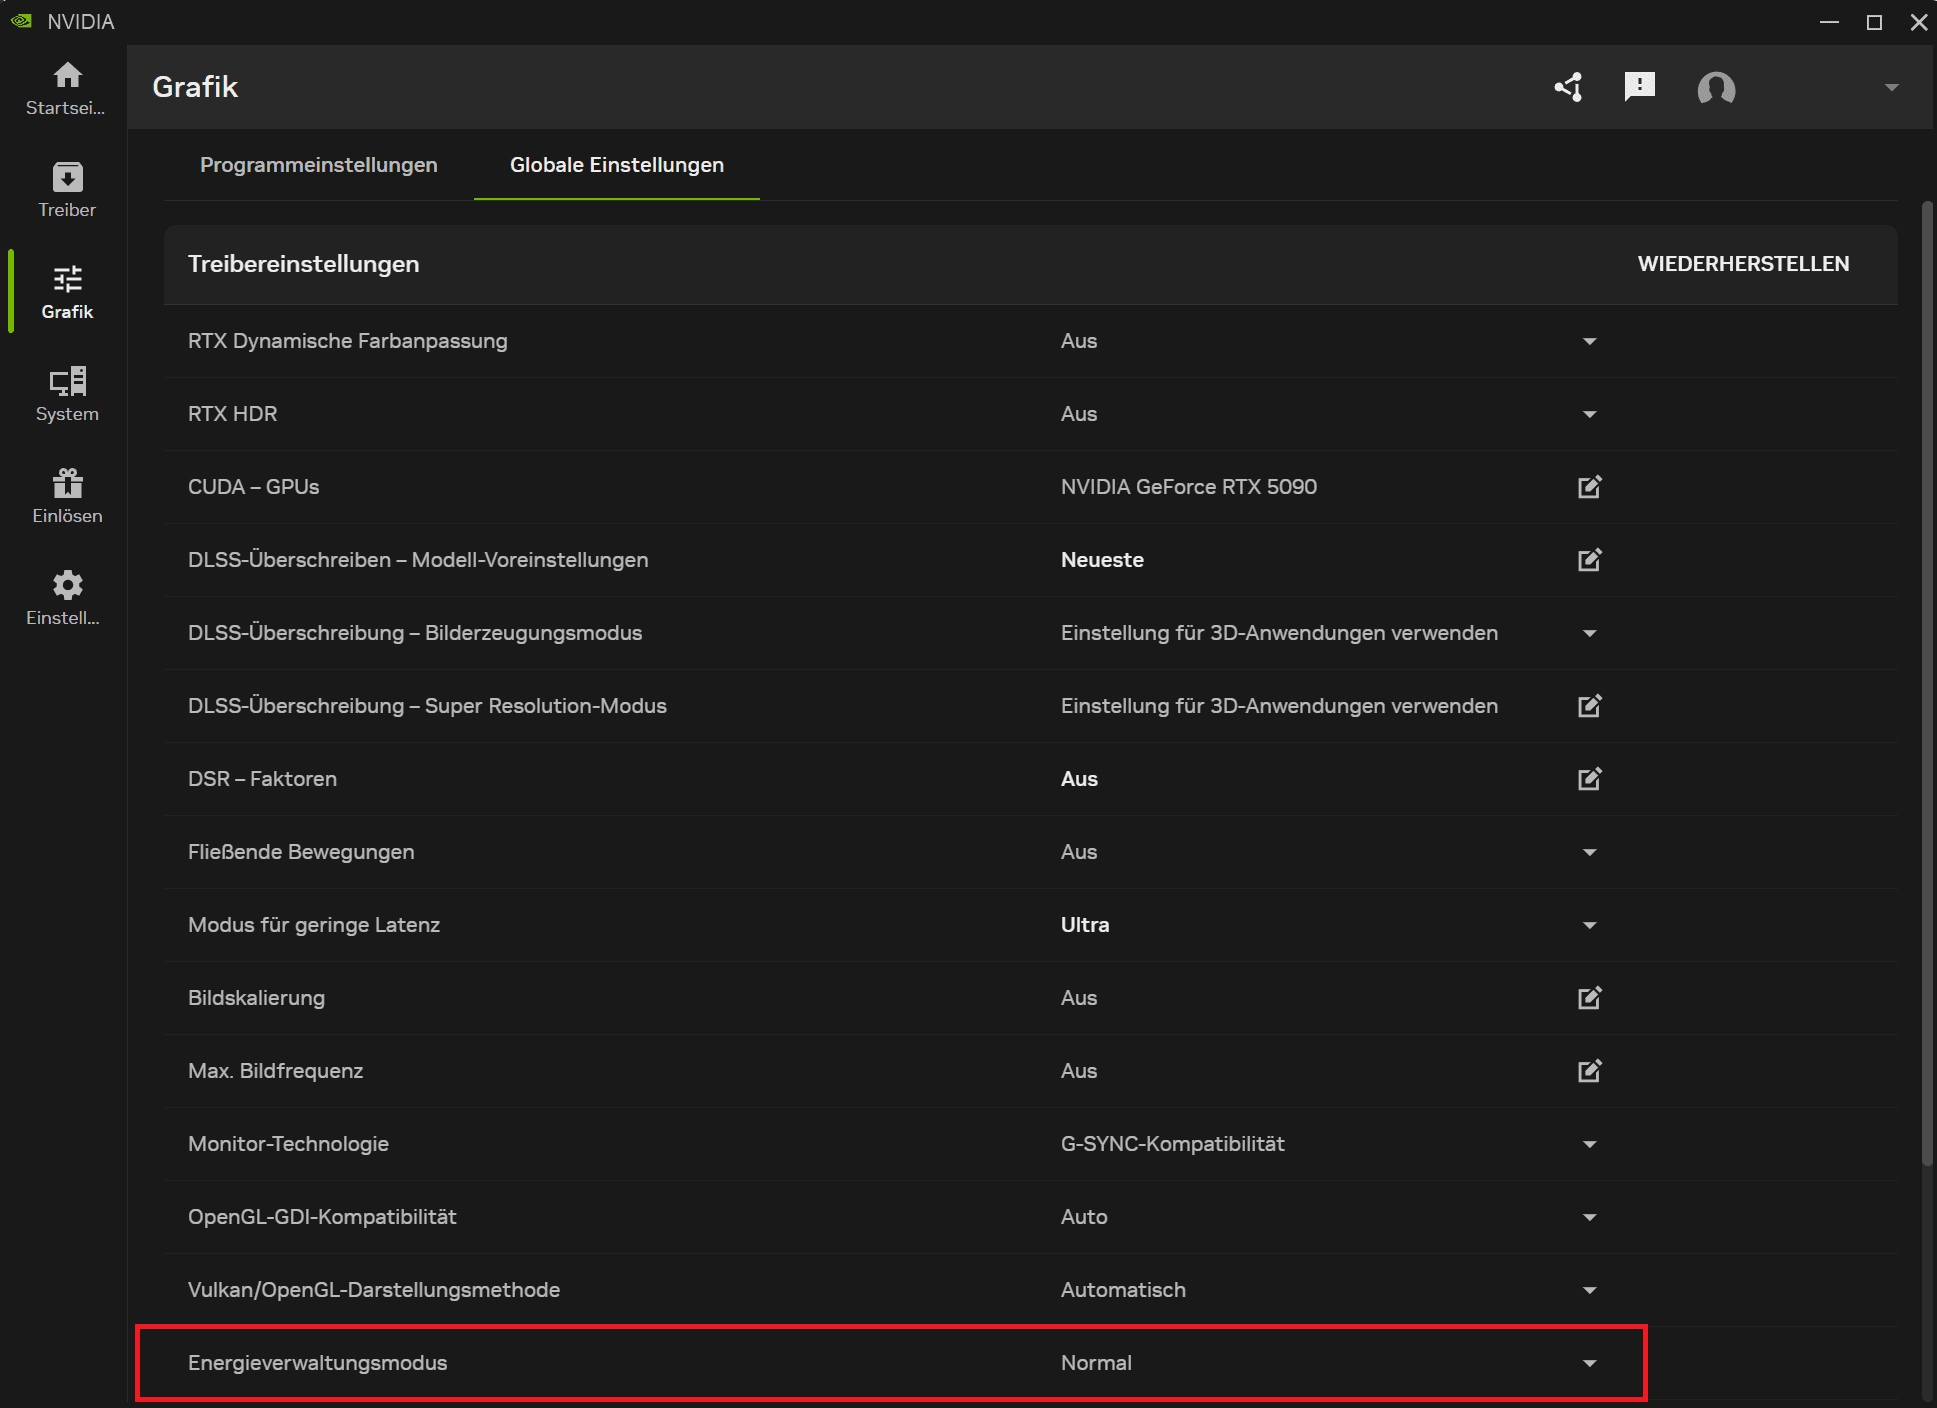Edit Max. Bildfrequenz via pencil icon
1937x1408 pixels.
point(1590,1070)
